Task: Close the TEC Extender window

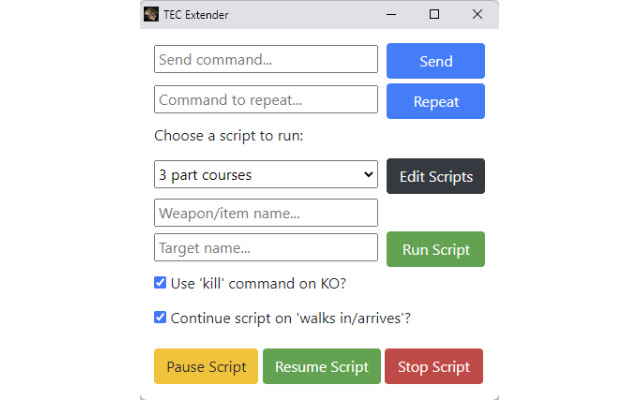Action: [477, 15]
